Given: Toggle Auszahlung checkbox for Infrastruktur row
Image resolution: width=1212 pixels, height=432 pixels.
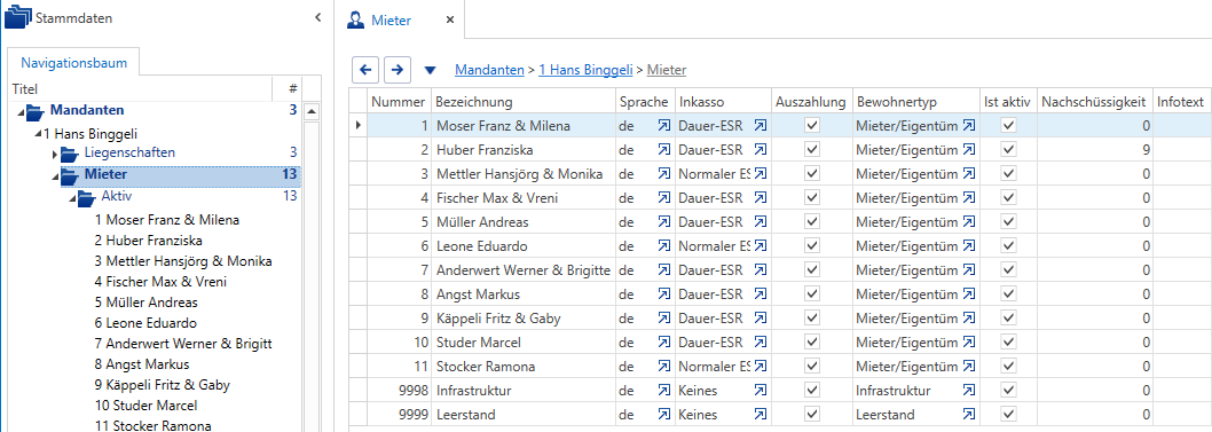Looking at the screenshot, I should 812,390.
